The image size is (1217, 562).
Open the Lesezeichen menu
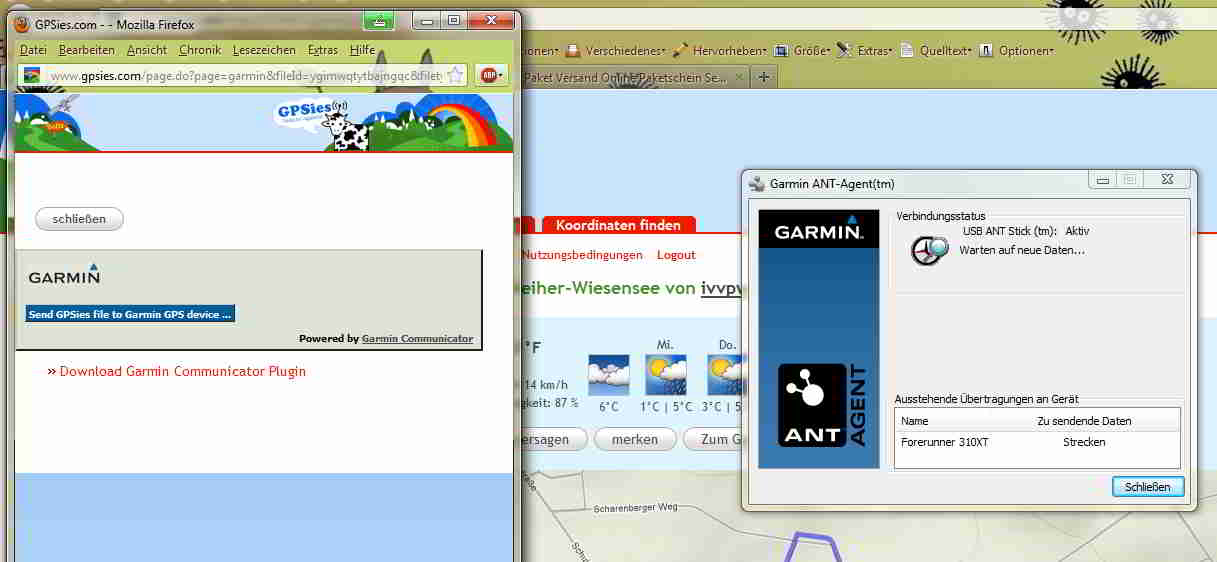(264, 50)
